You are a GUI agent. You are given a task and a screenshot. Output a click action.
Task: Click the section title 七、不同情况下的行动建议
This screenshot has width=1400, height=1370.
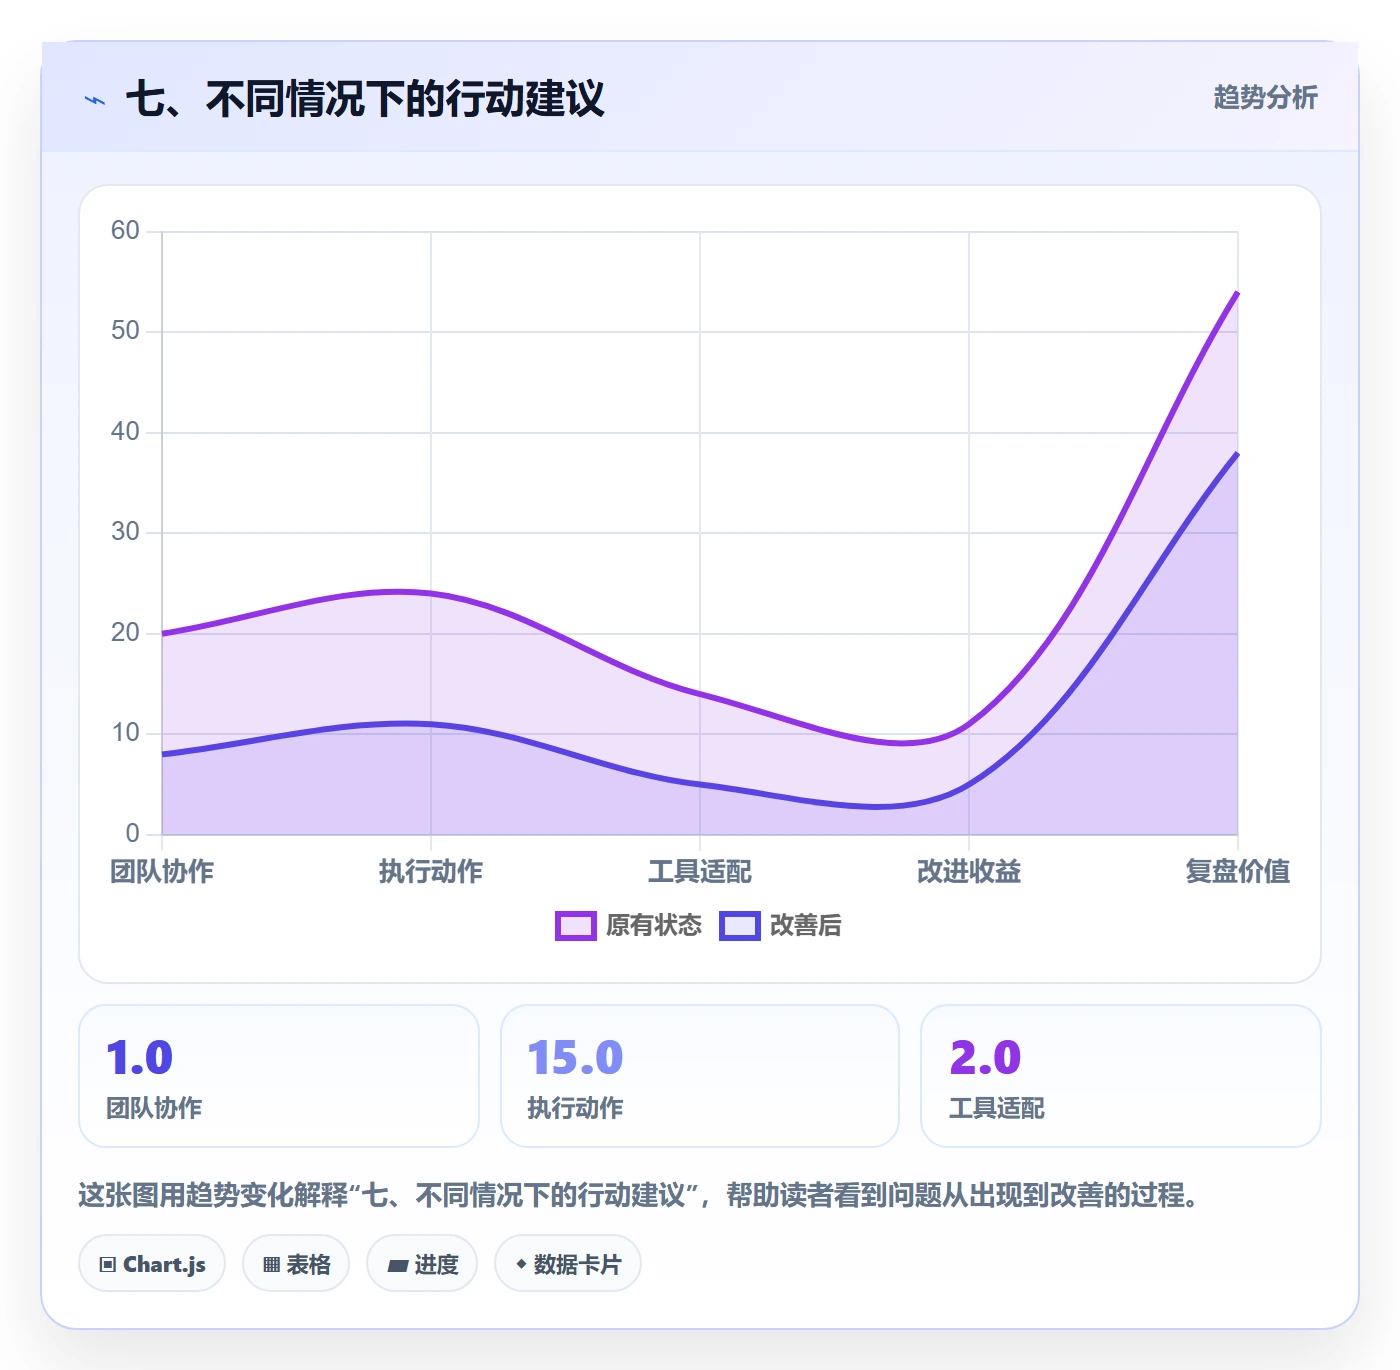click(365, 99)
